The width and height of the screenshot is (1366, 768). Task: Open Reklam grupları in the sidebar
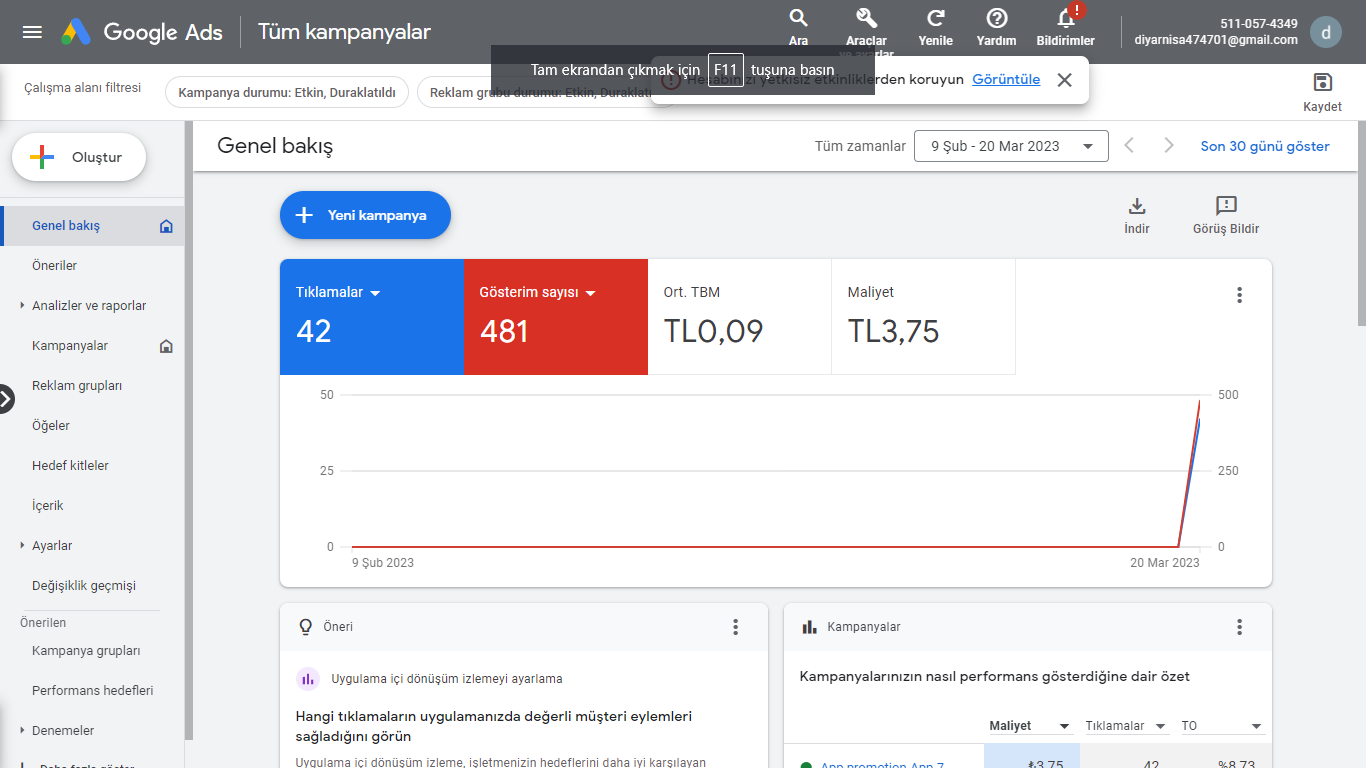click(x=77, y=386)
